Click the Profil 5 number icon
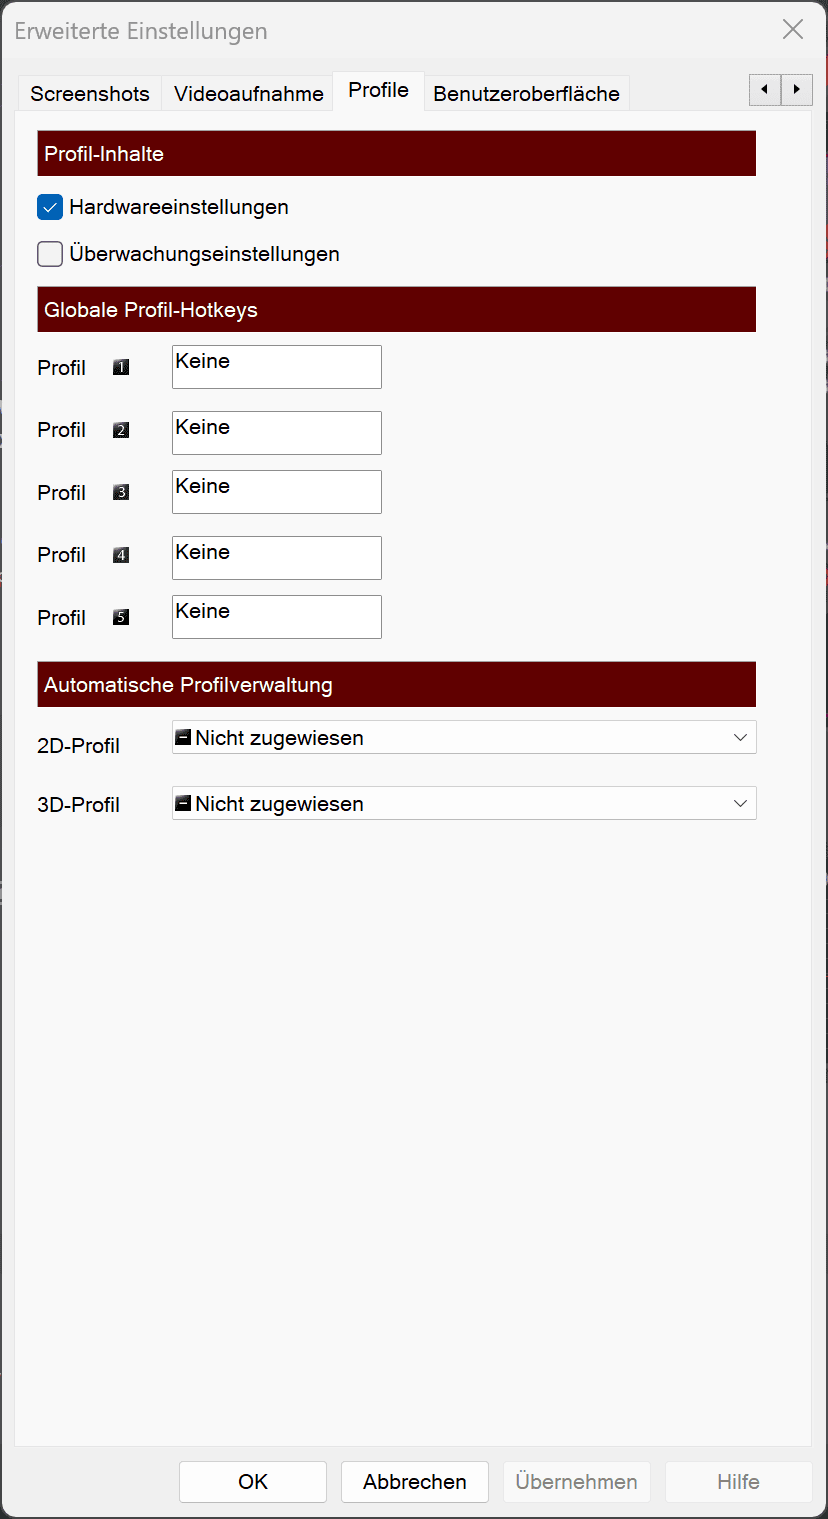The width and height of the screenshot is (828, 1519). pos(121,618)
